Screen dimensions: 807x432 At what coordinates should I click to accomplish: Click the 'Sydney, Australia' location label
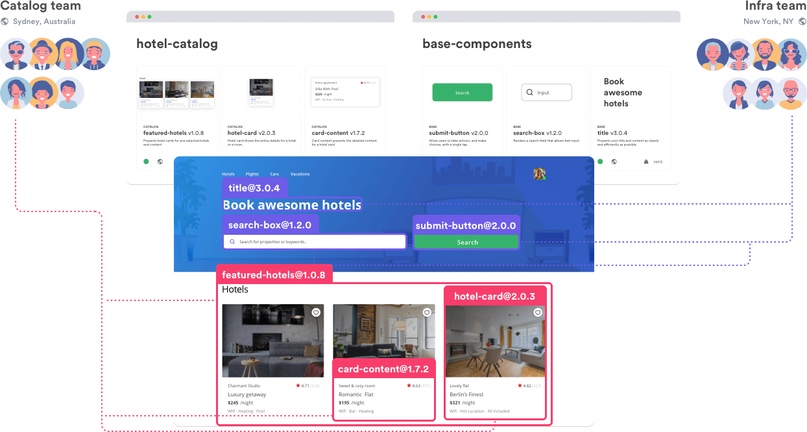point(44,22)
